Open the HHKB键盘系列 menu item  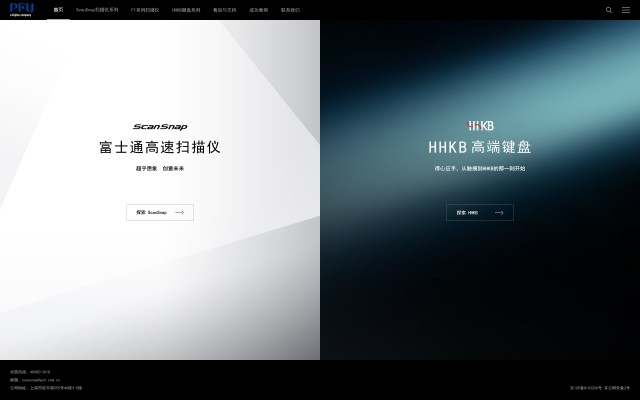tap(186, 10)
